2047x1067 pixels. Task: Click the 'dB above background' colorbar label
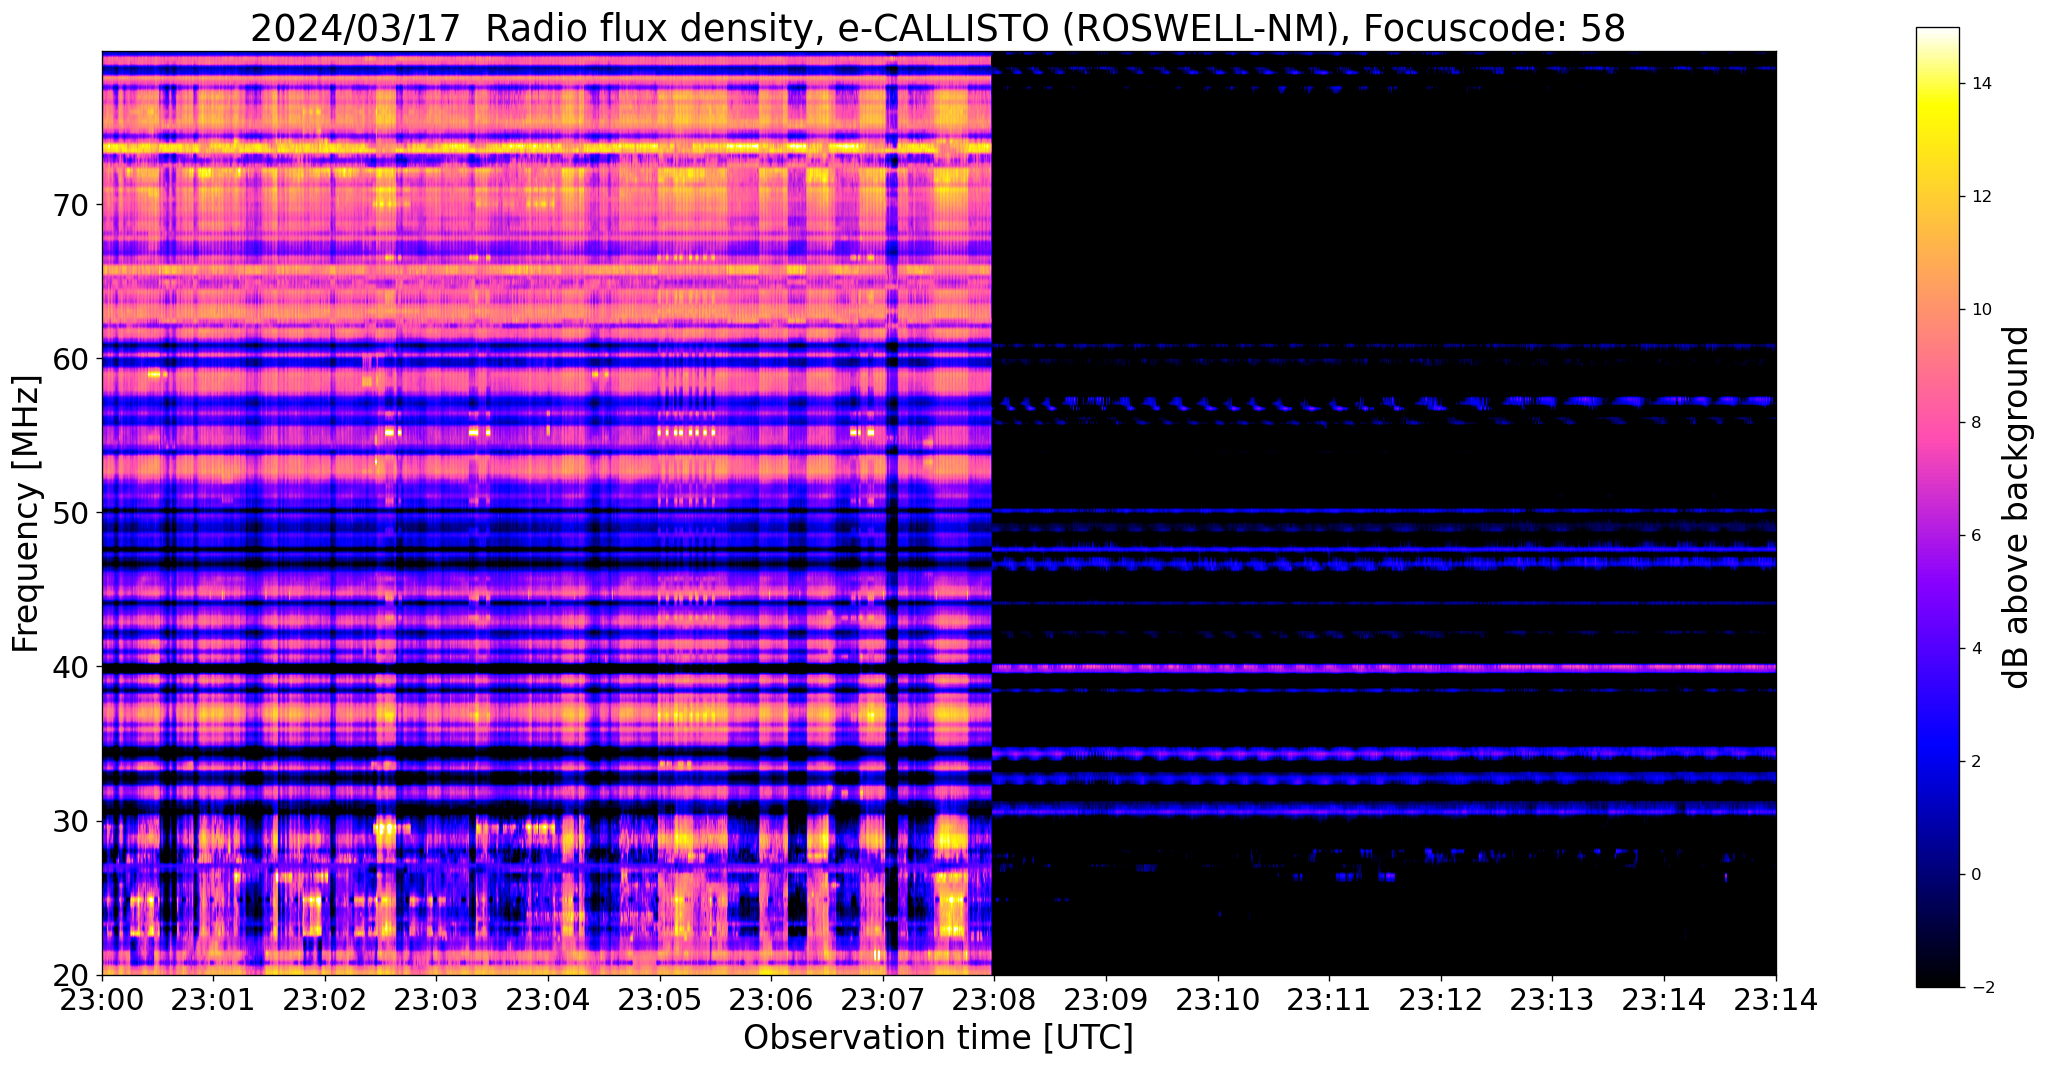(2017, 507)
